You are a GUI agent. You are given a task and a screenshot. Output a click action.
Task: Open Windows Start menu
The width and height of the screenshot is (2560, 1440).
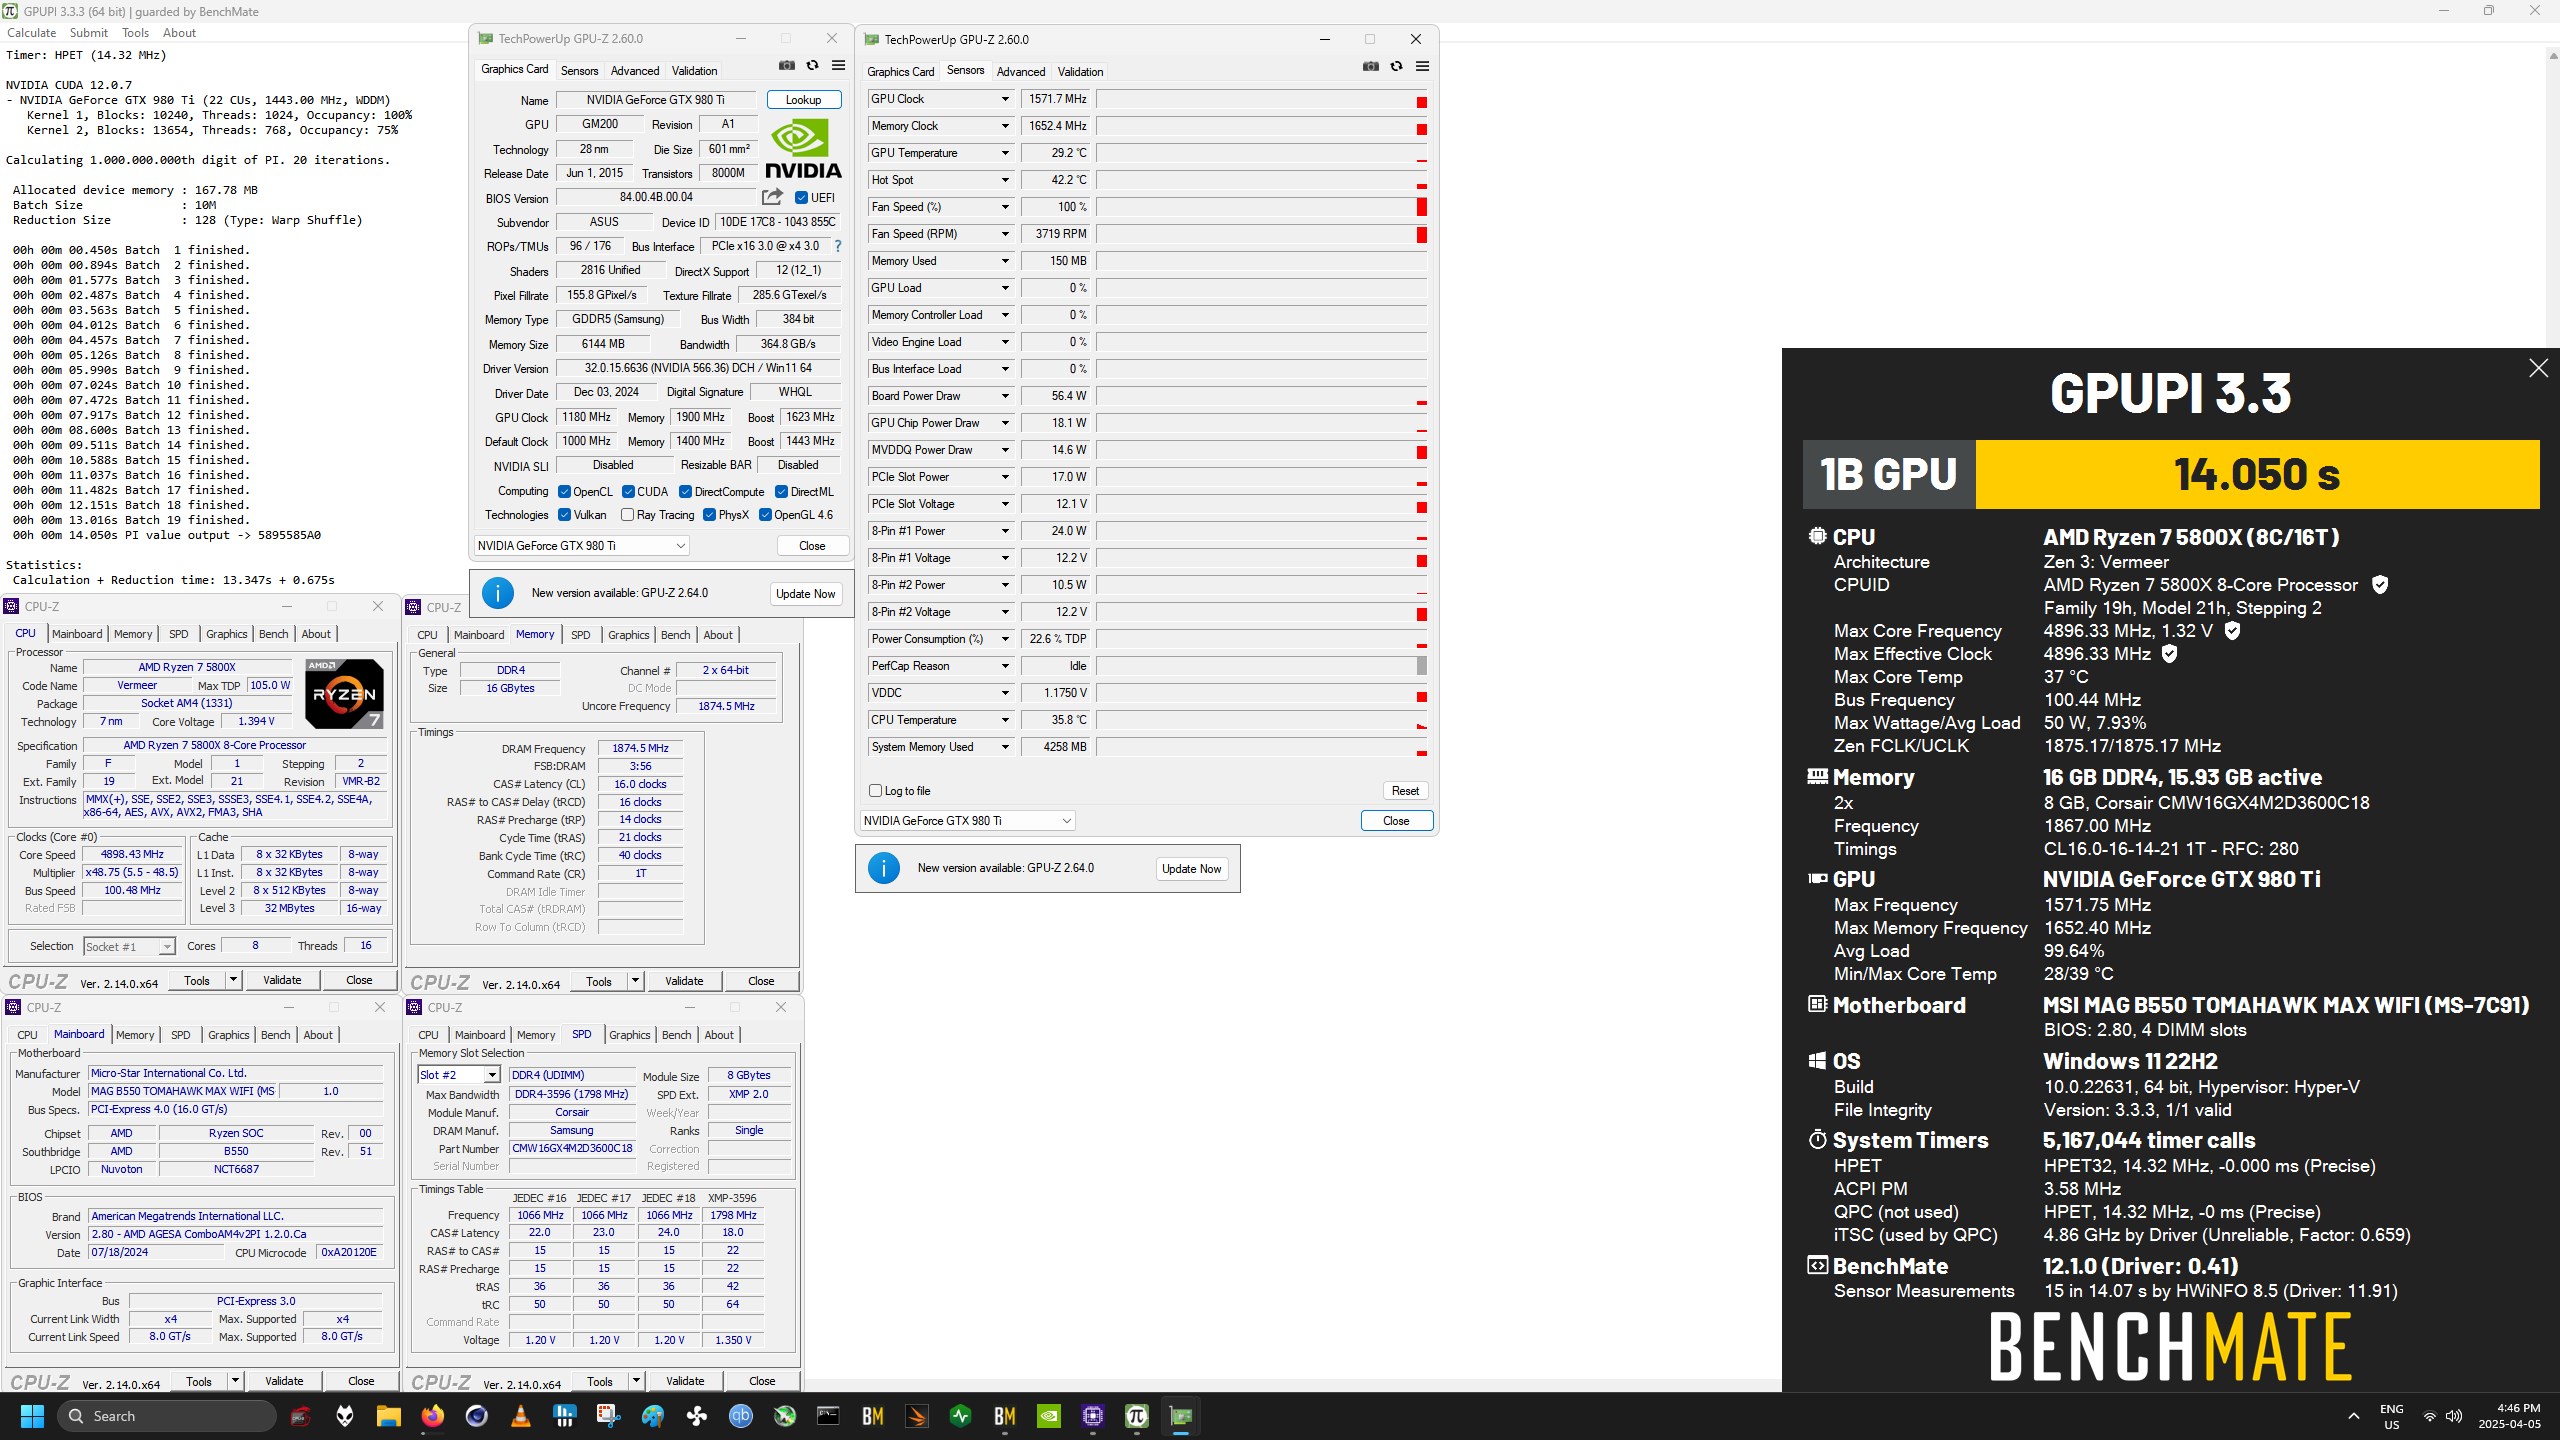point(32,1416)
